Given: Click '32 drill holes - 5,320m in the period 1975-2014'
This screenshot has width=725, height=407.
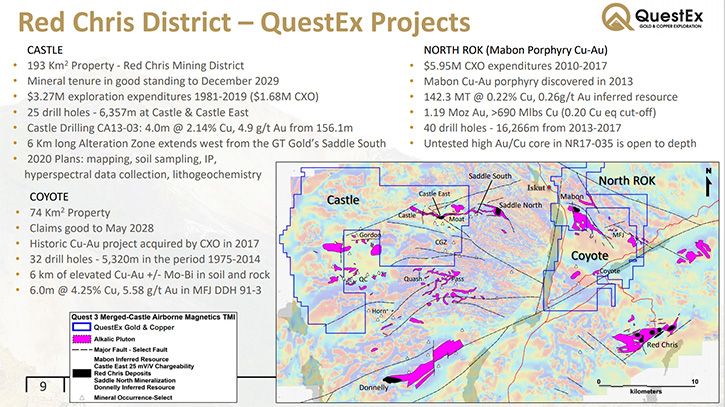Looking at the screenshot, I should tap(145, 259).
